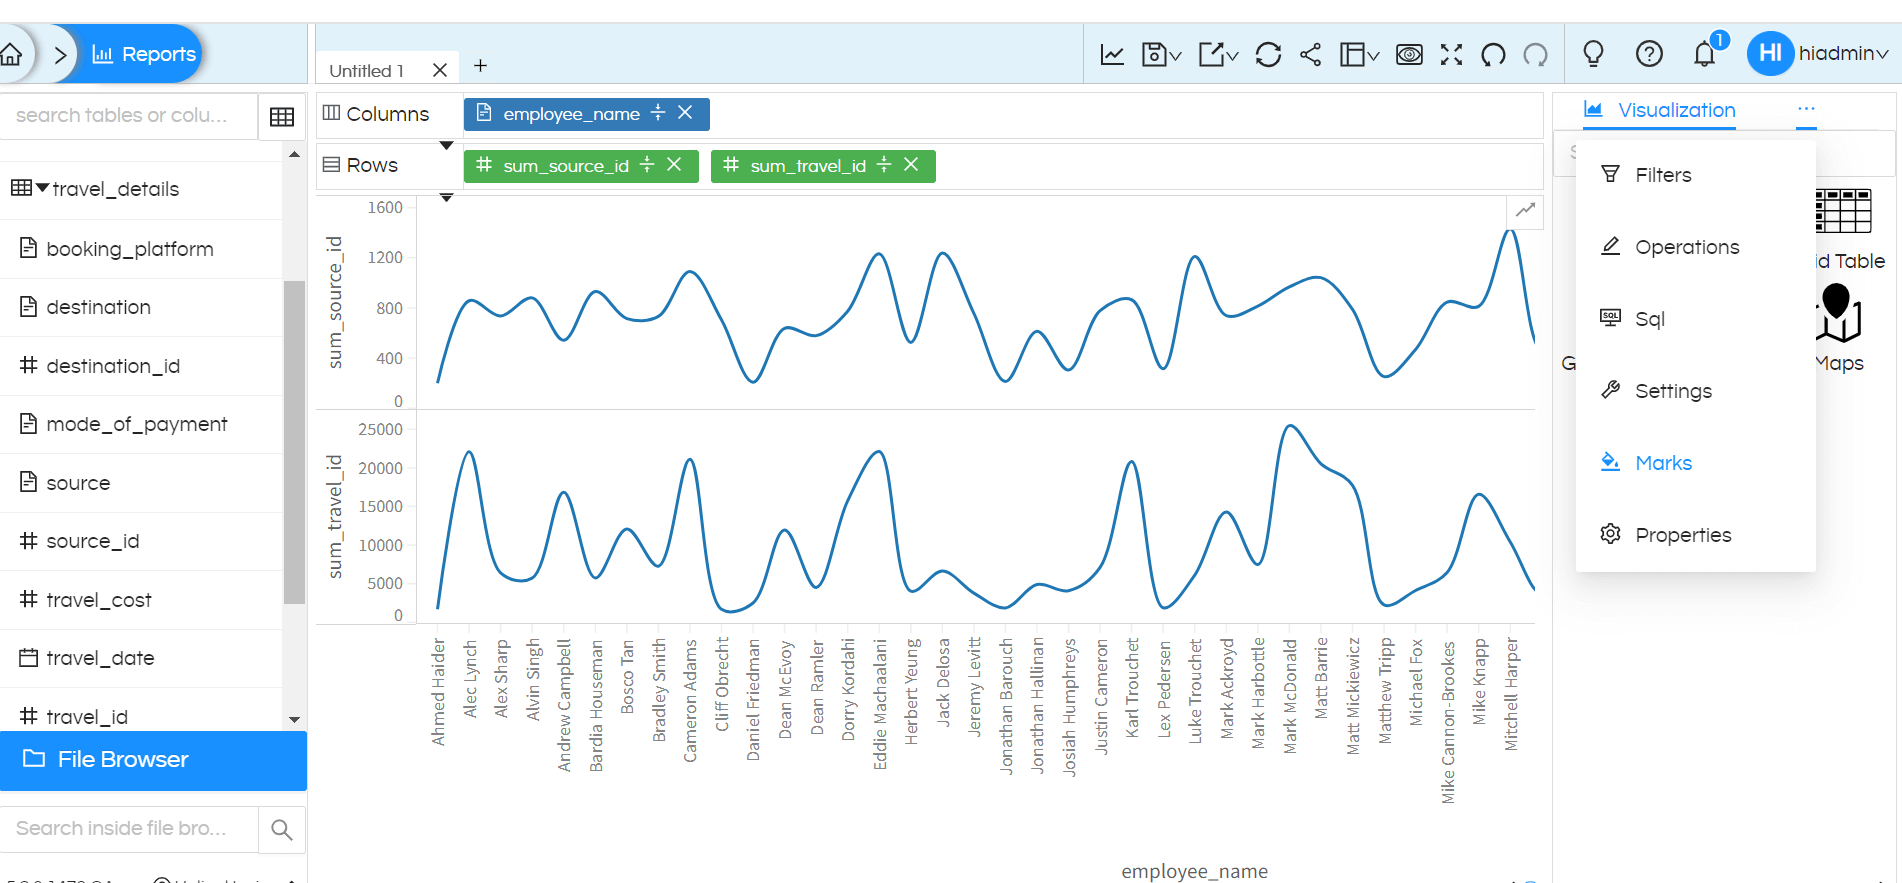Collapse the travel_details table tree
The width and height of the screenshot is (1902, 883).
[42, 188]
